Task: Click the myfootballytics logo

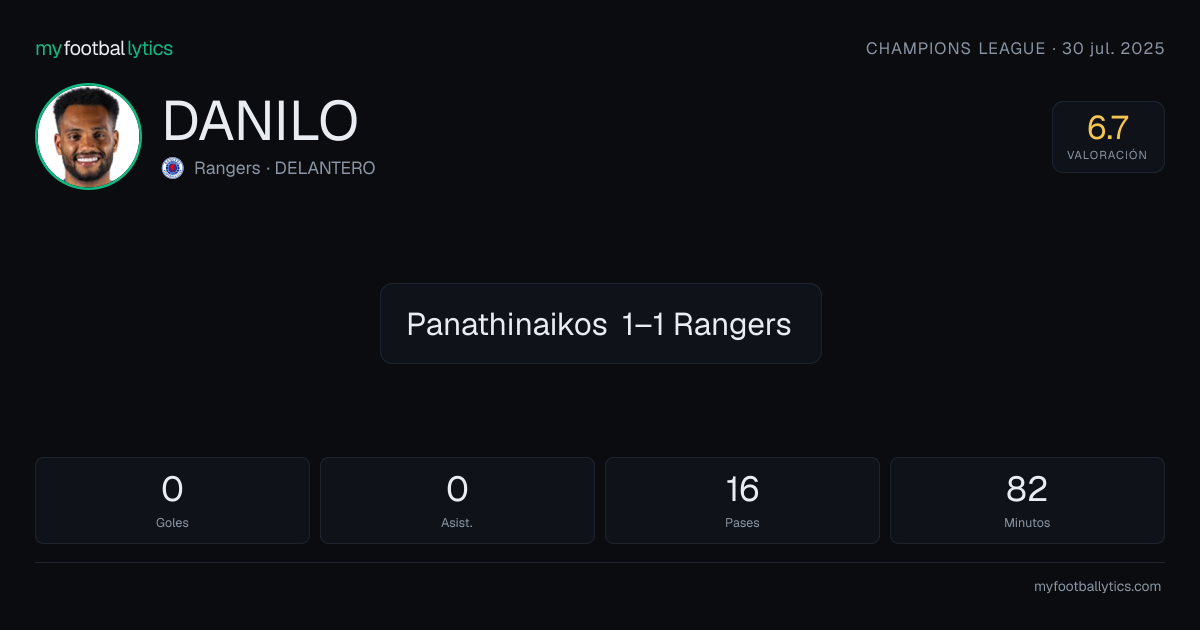Action: (x=104, y=49)
